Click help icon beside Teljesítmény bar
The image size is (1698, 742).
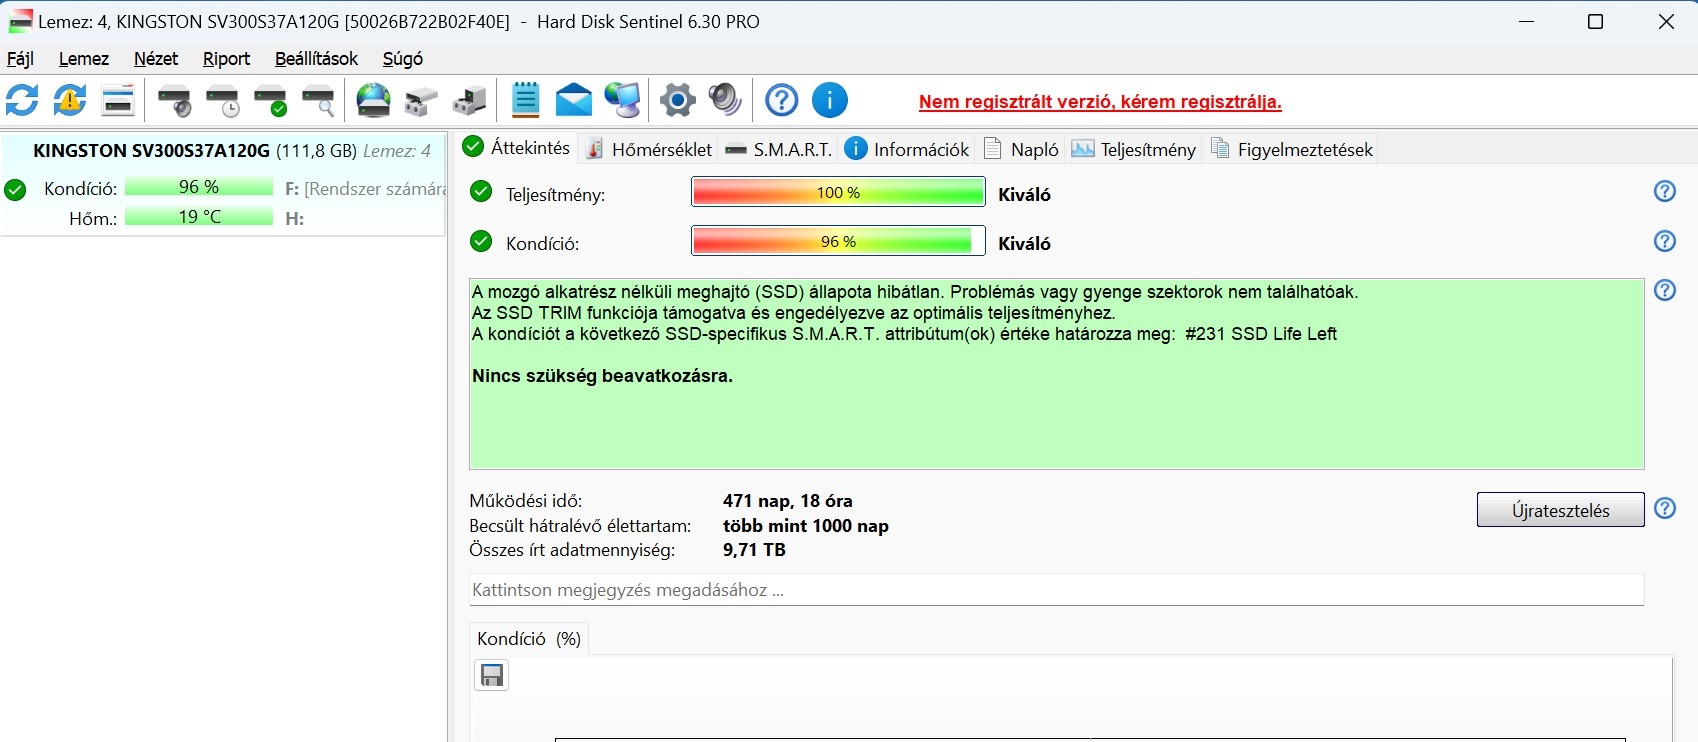tap(1665, 191)
